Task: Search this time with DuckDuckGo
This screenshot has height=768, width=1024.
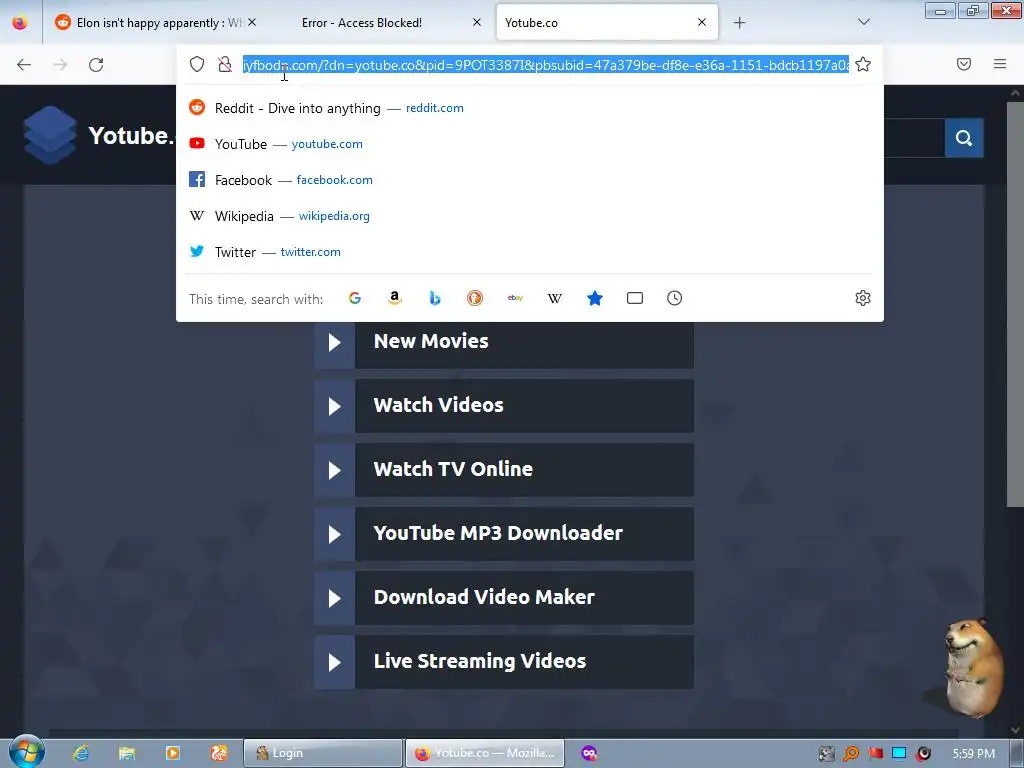Action: click(475, 298)
